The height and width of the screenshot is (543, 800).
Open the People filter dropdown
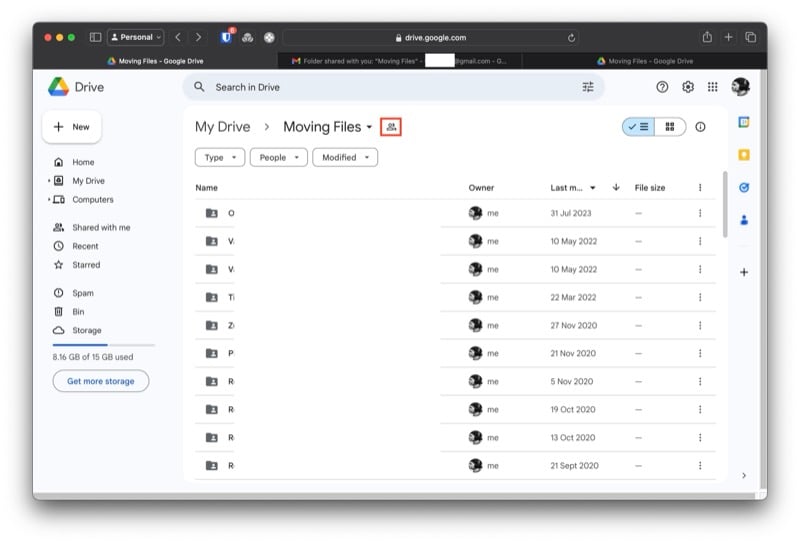point(279,158)
